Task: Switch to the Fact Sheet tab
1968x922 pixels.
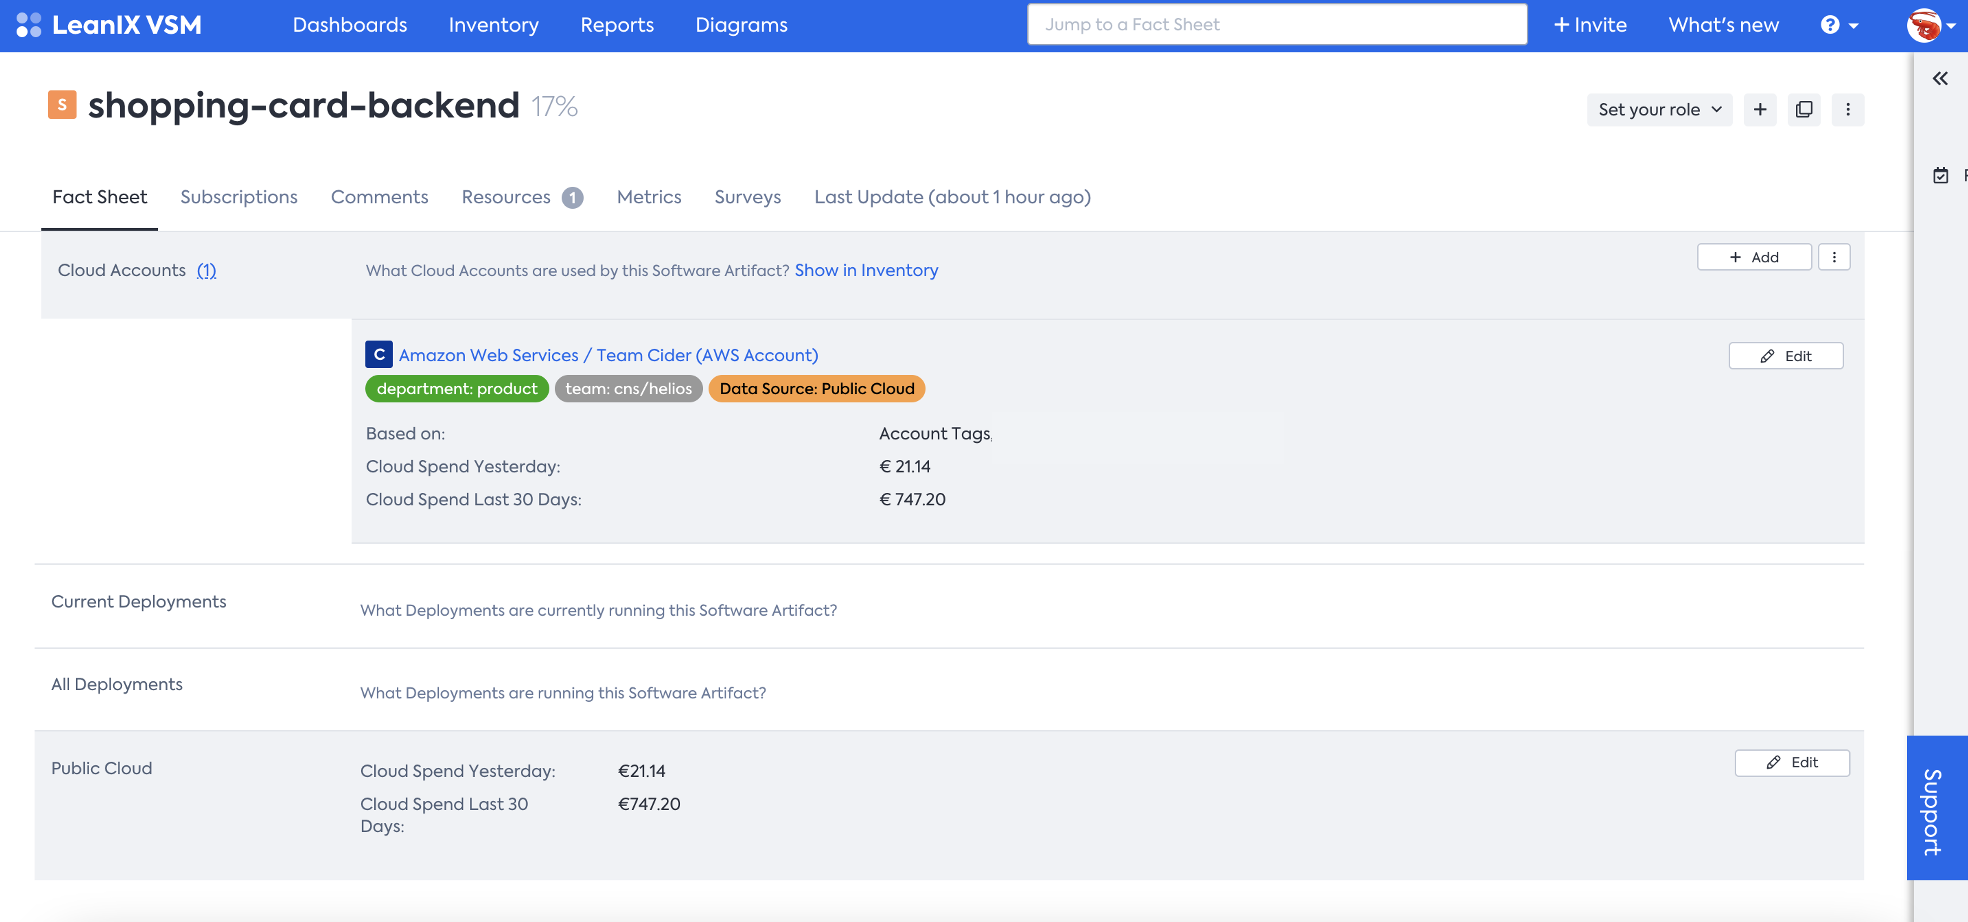Action: pos(100,197)
